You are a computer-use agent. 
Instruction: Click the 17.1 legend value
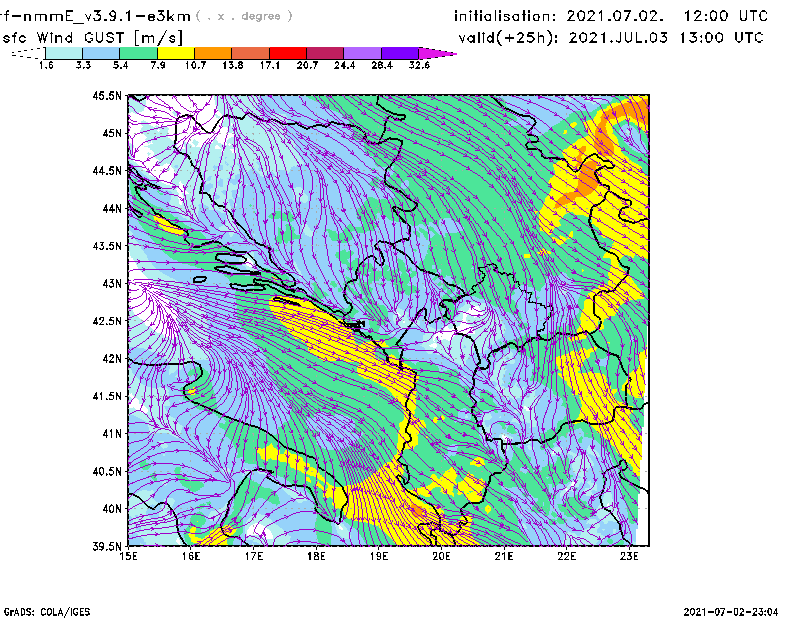pos(269,65)
